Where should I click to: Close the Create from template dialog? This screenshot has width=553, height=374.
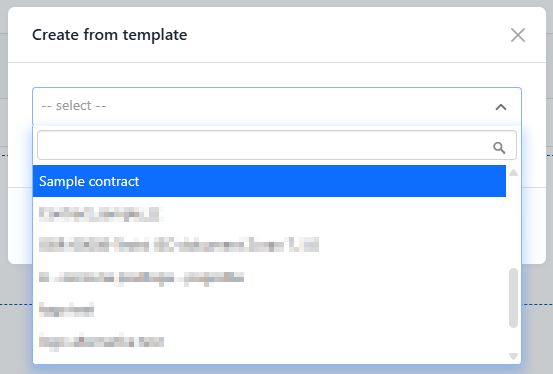click(x=518, y=35)
